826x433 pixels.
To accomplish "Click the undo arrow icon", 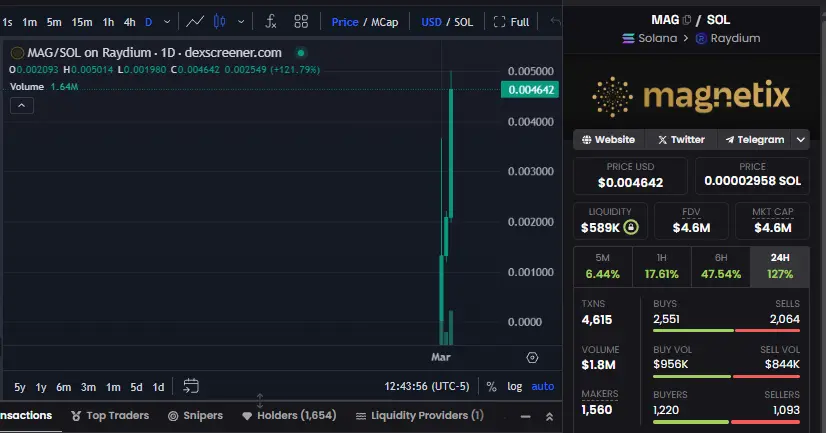I will [x=555, y=22].
